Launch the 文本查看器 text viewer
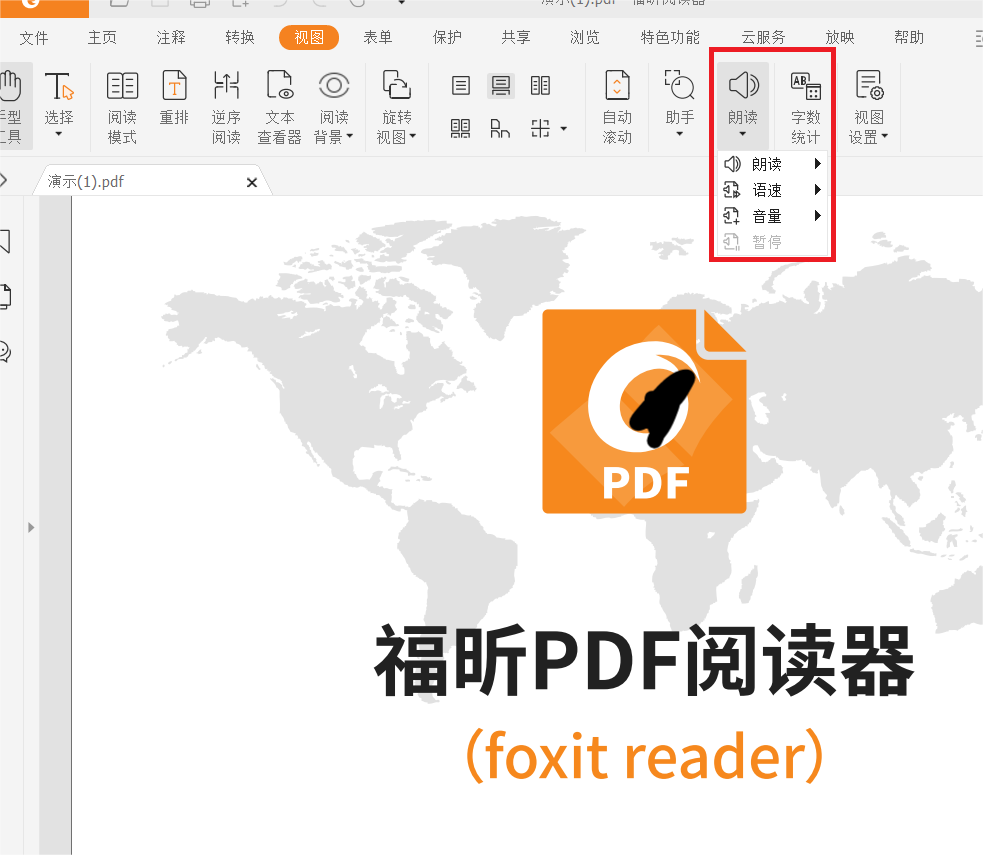 click(x=280, y=100)
